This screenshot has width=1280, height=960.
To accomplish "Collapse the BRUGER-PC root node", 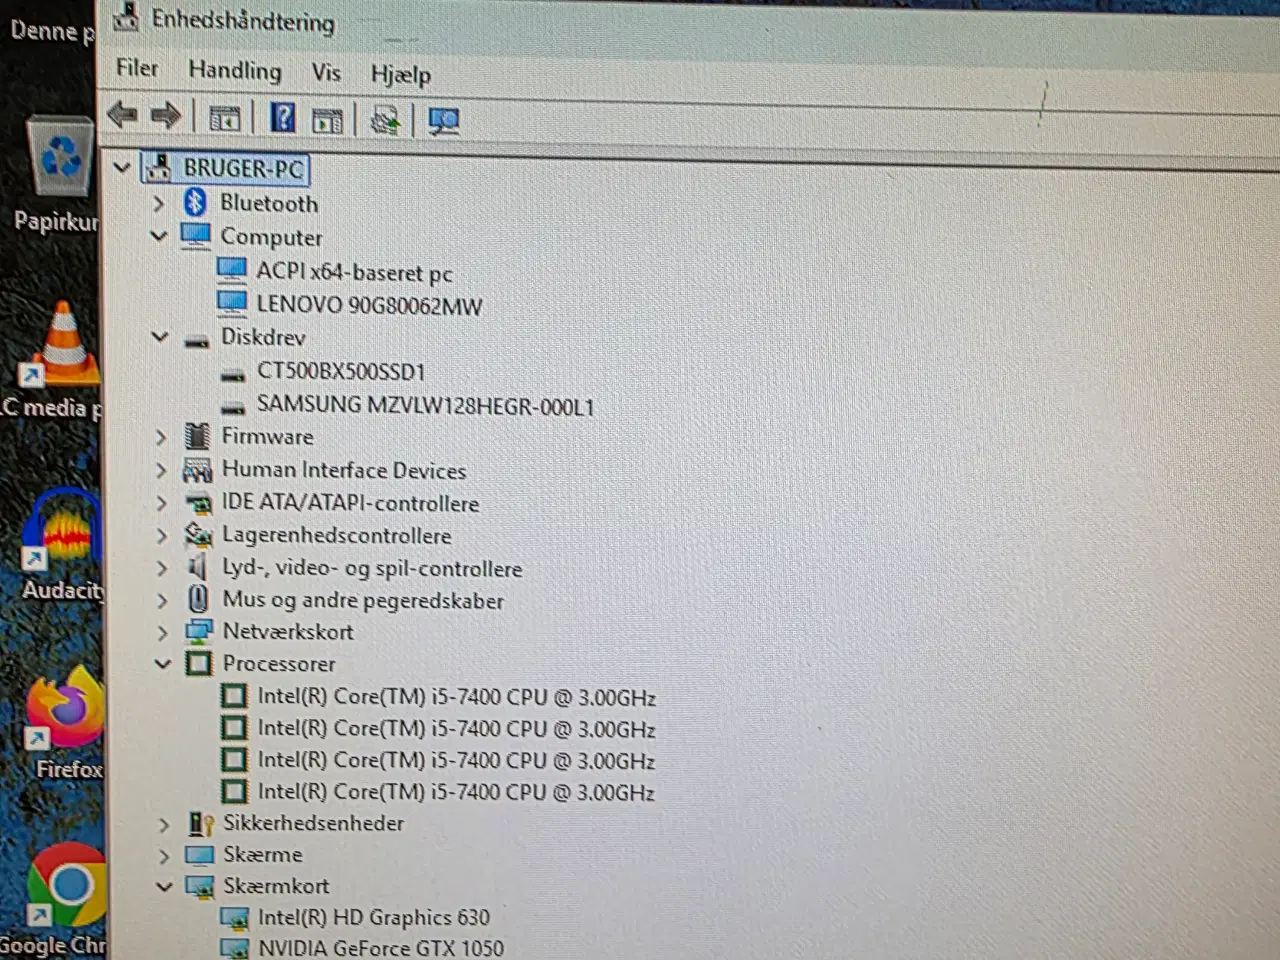I will point(122,167).
